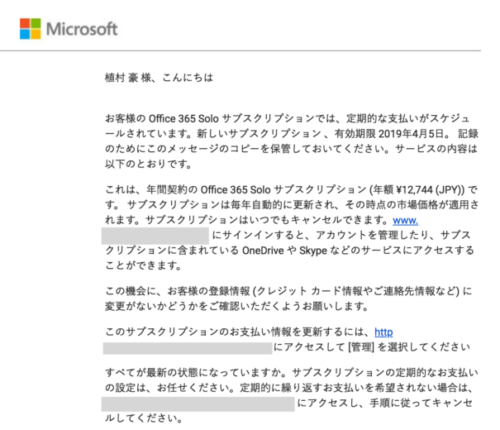The height and width of the screenshot is (430, 500).
Task: Click the Microsoft four-square logo
Action: point(30,29)
